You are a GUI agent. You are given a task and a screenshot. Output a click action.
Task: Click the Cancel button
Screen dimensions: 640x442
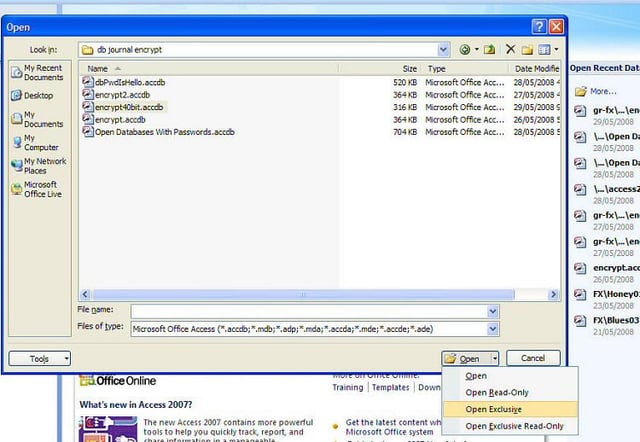[x=533, y=358]
